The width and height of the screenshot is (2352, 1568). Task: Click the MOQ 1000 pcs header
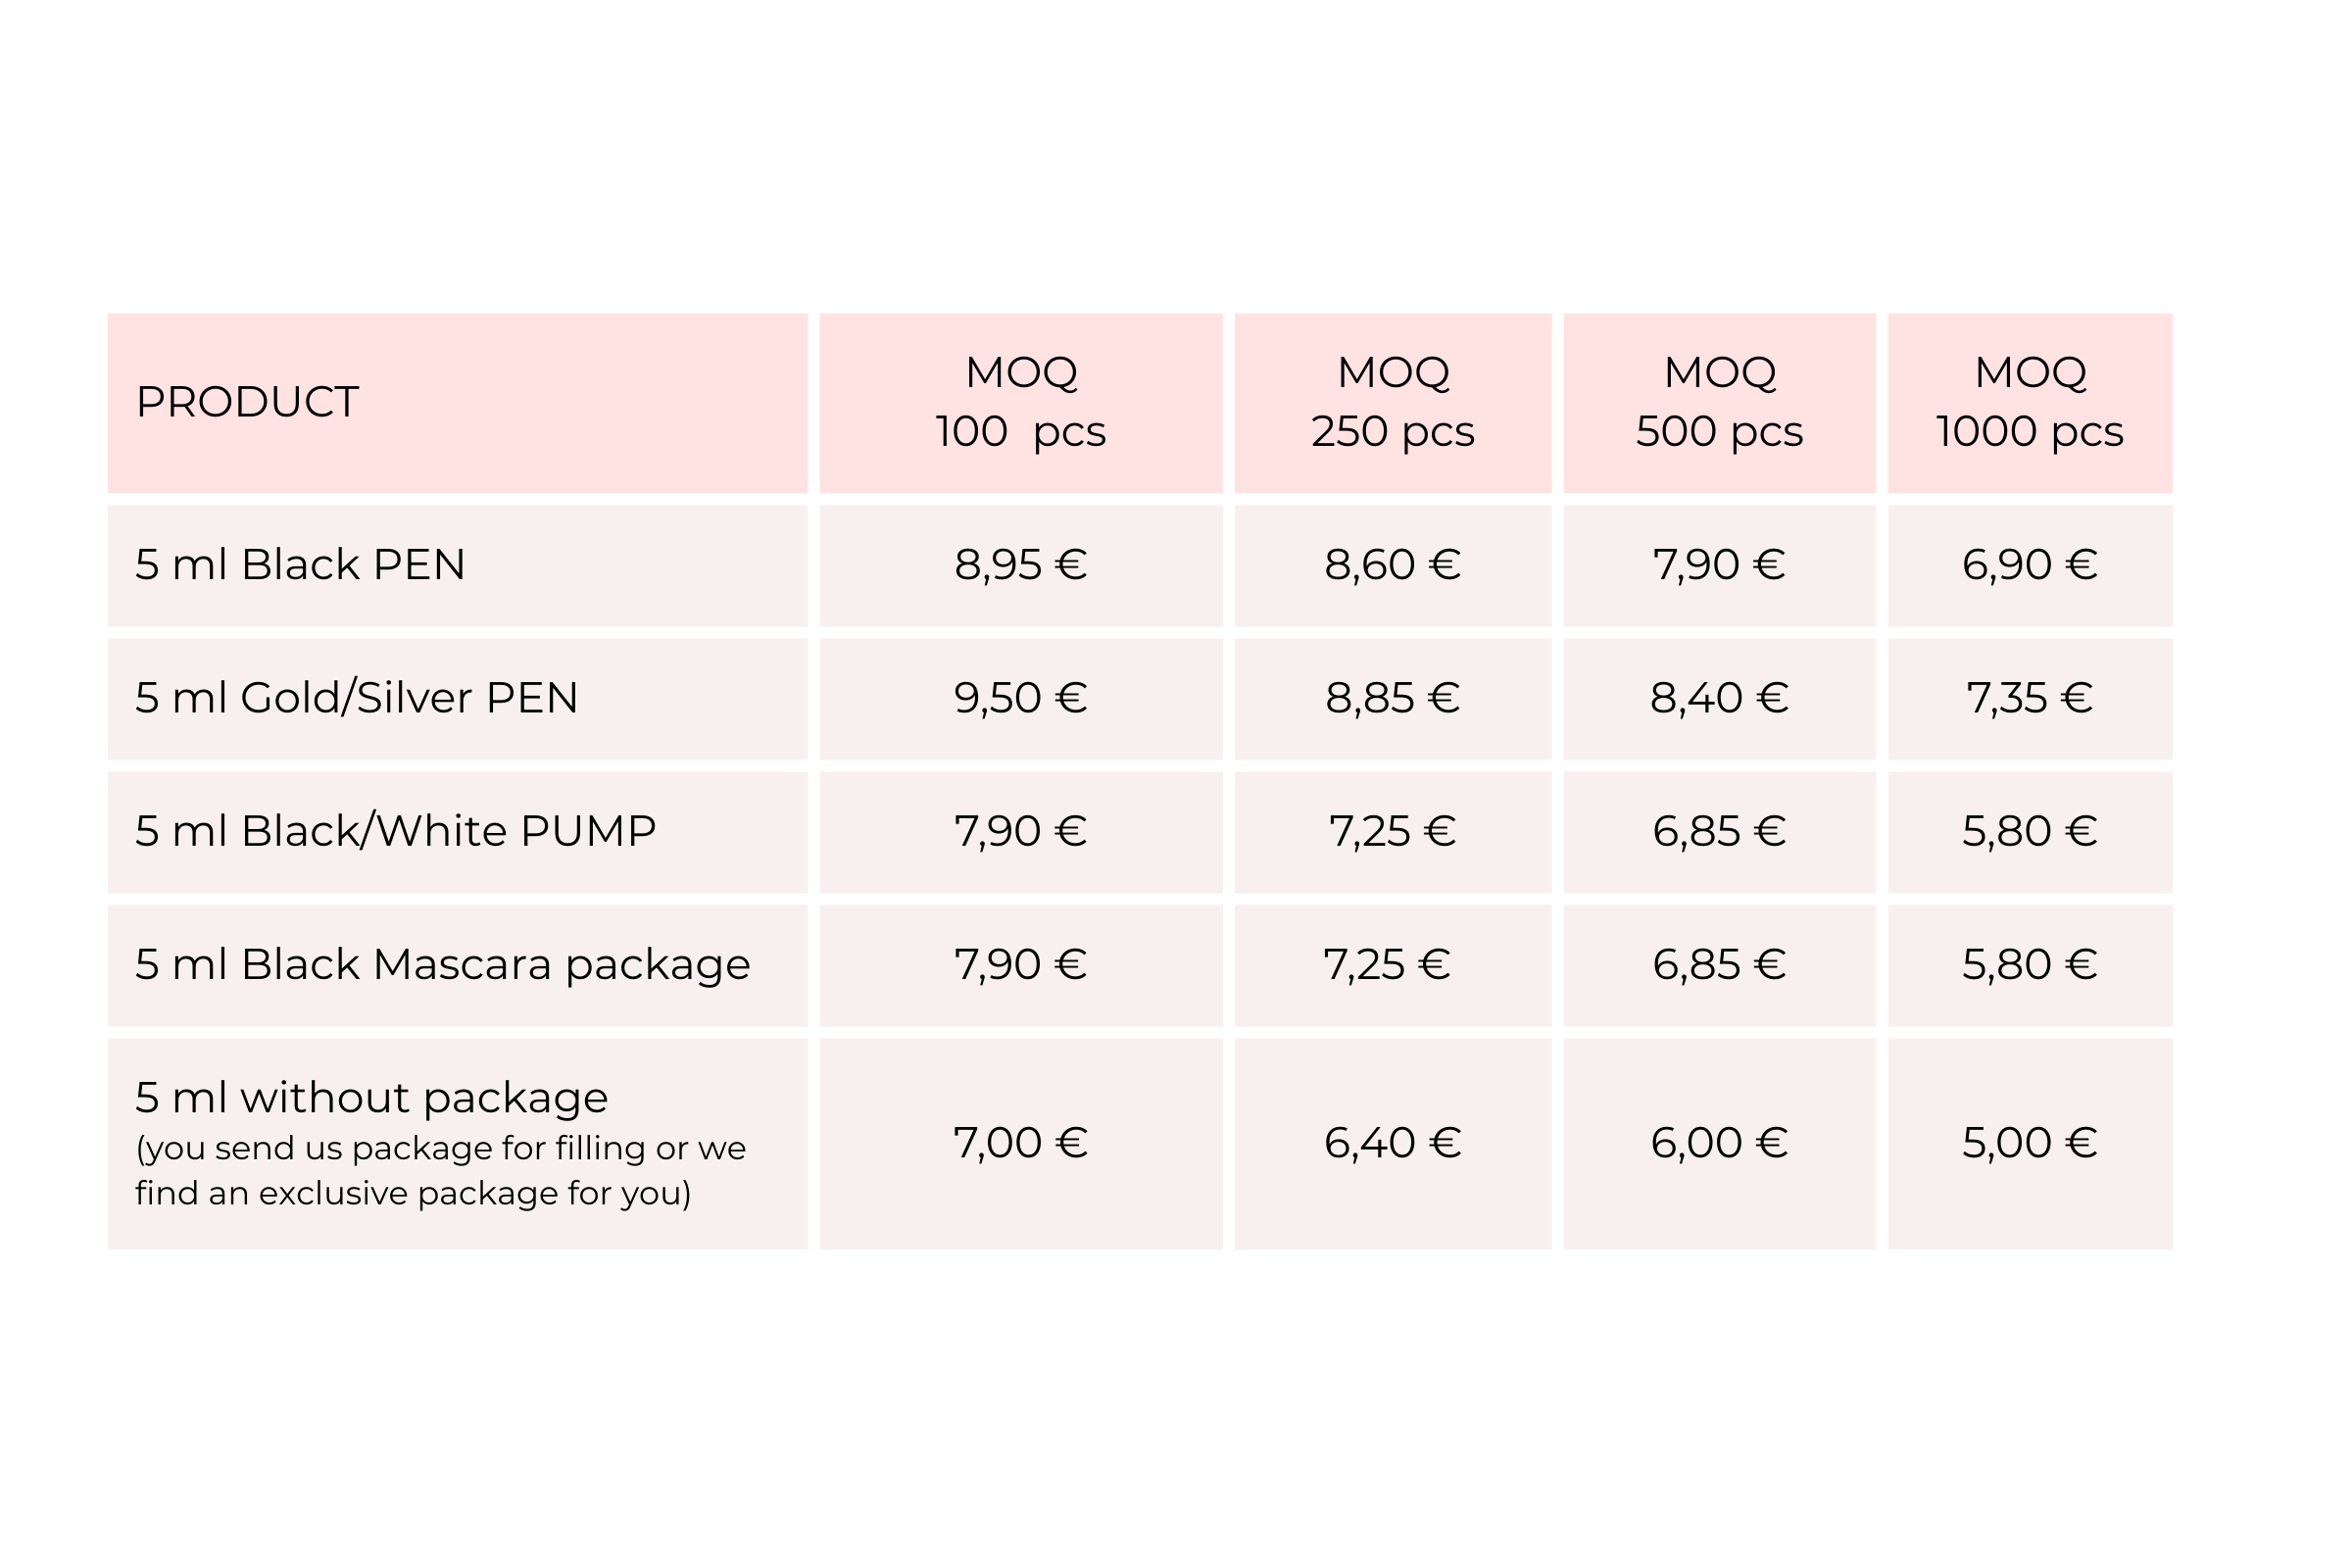click(2029, 402)
